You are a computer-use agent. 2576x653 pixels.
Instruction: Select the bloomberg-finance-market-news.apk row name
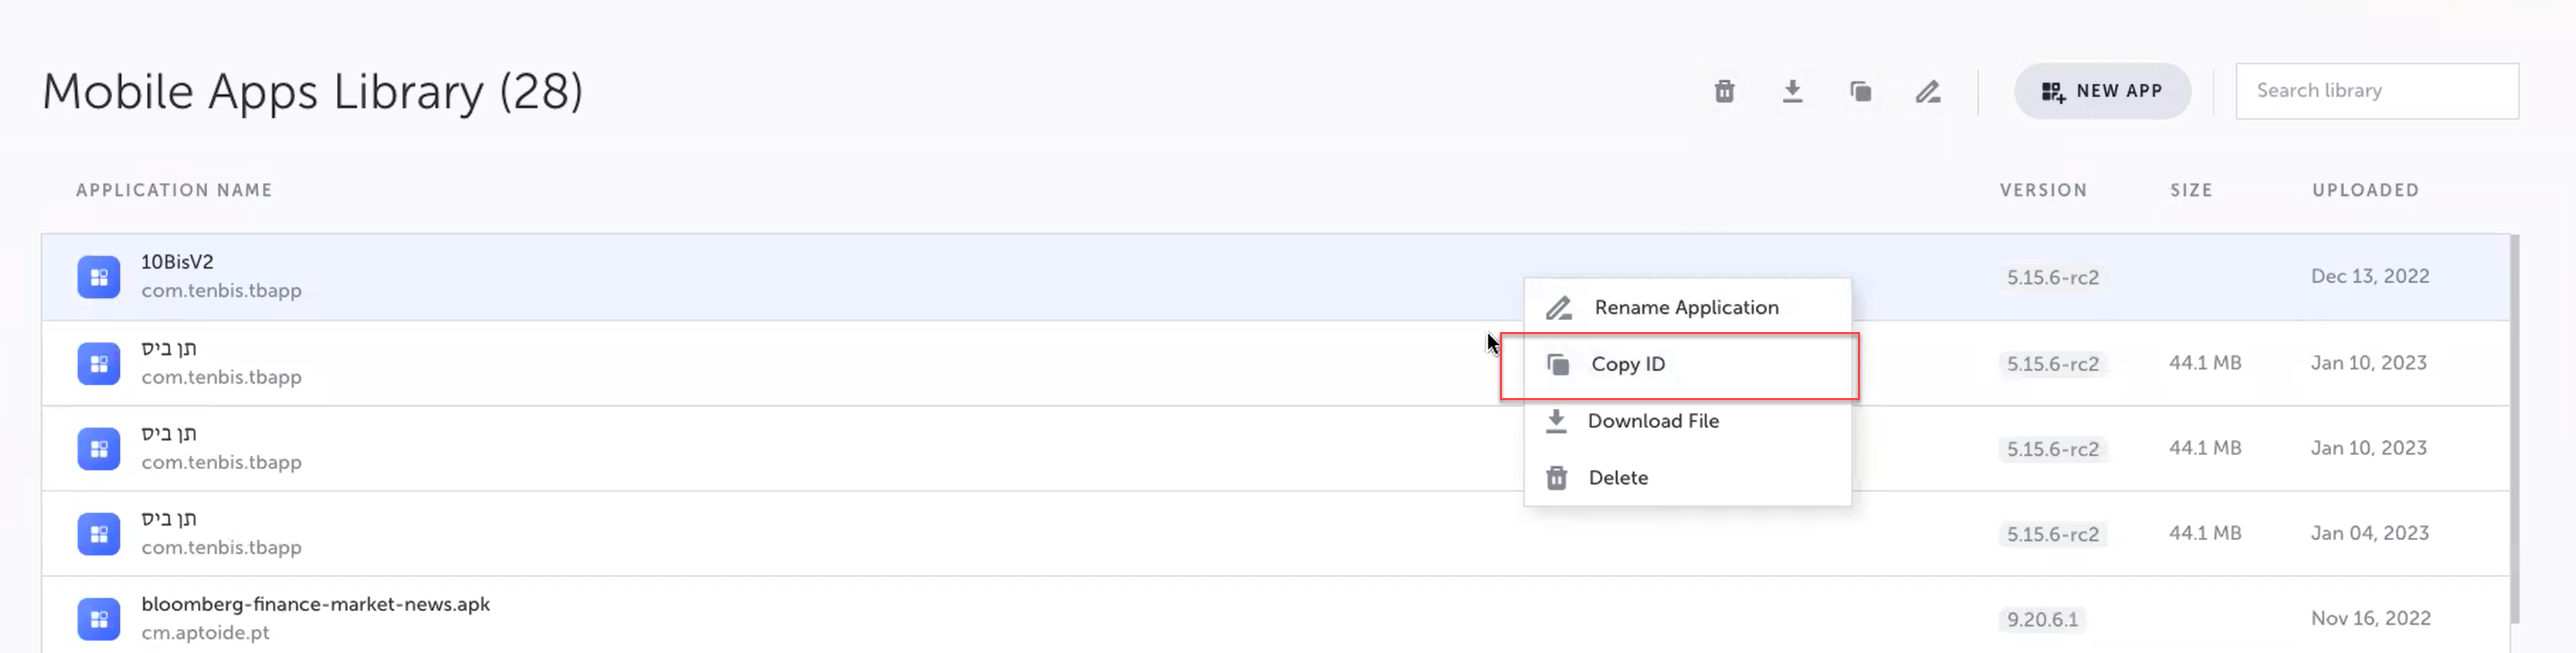click(x=315, y=605)
